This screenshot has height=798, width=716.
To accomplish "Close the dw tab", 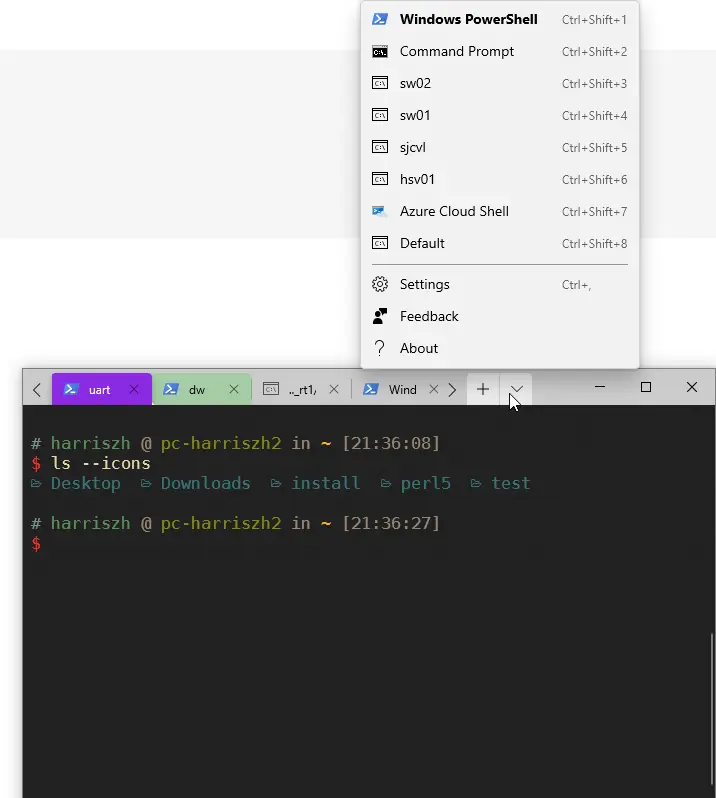I will click(x=234, y=389).
